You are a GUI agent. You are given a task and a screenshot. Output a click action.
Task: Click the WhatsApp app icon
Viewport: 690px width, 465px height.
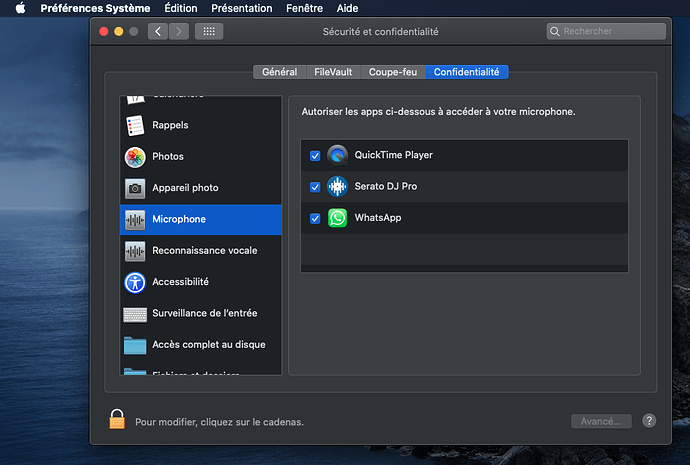coord(338,218)
